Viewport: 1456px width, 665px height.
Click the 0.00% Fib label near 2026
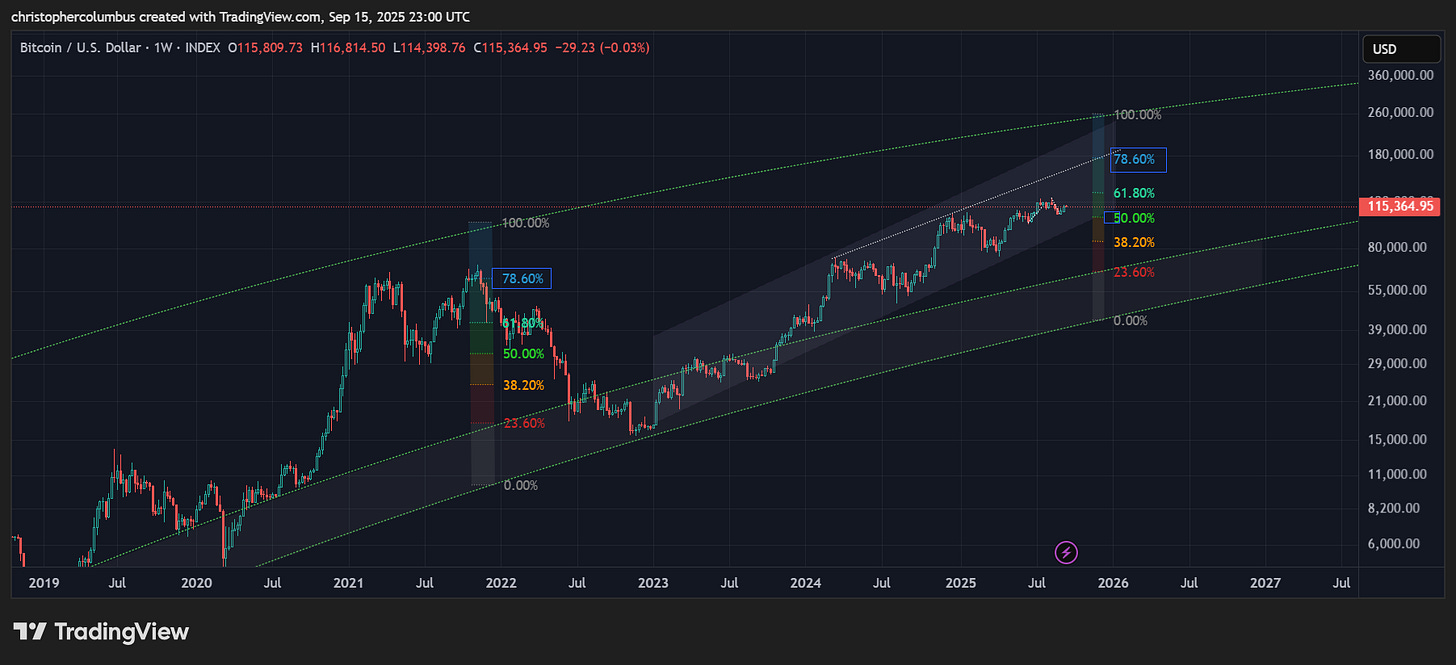pyautogui.click(x=1130, y=321)
